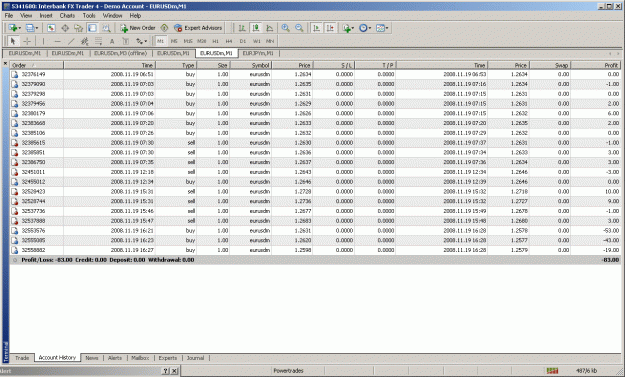Sort by the Order column header

pyautogui.click(x=37, y=65)
